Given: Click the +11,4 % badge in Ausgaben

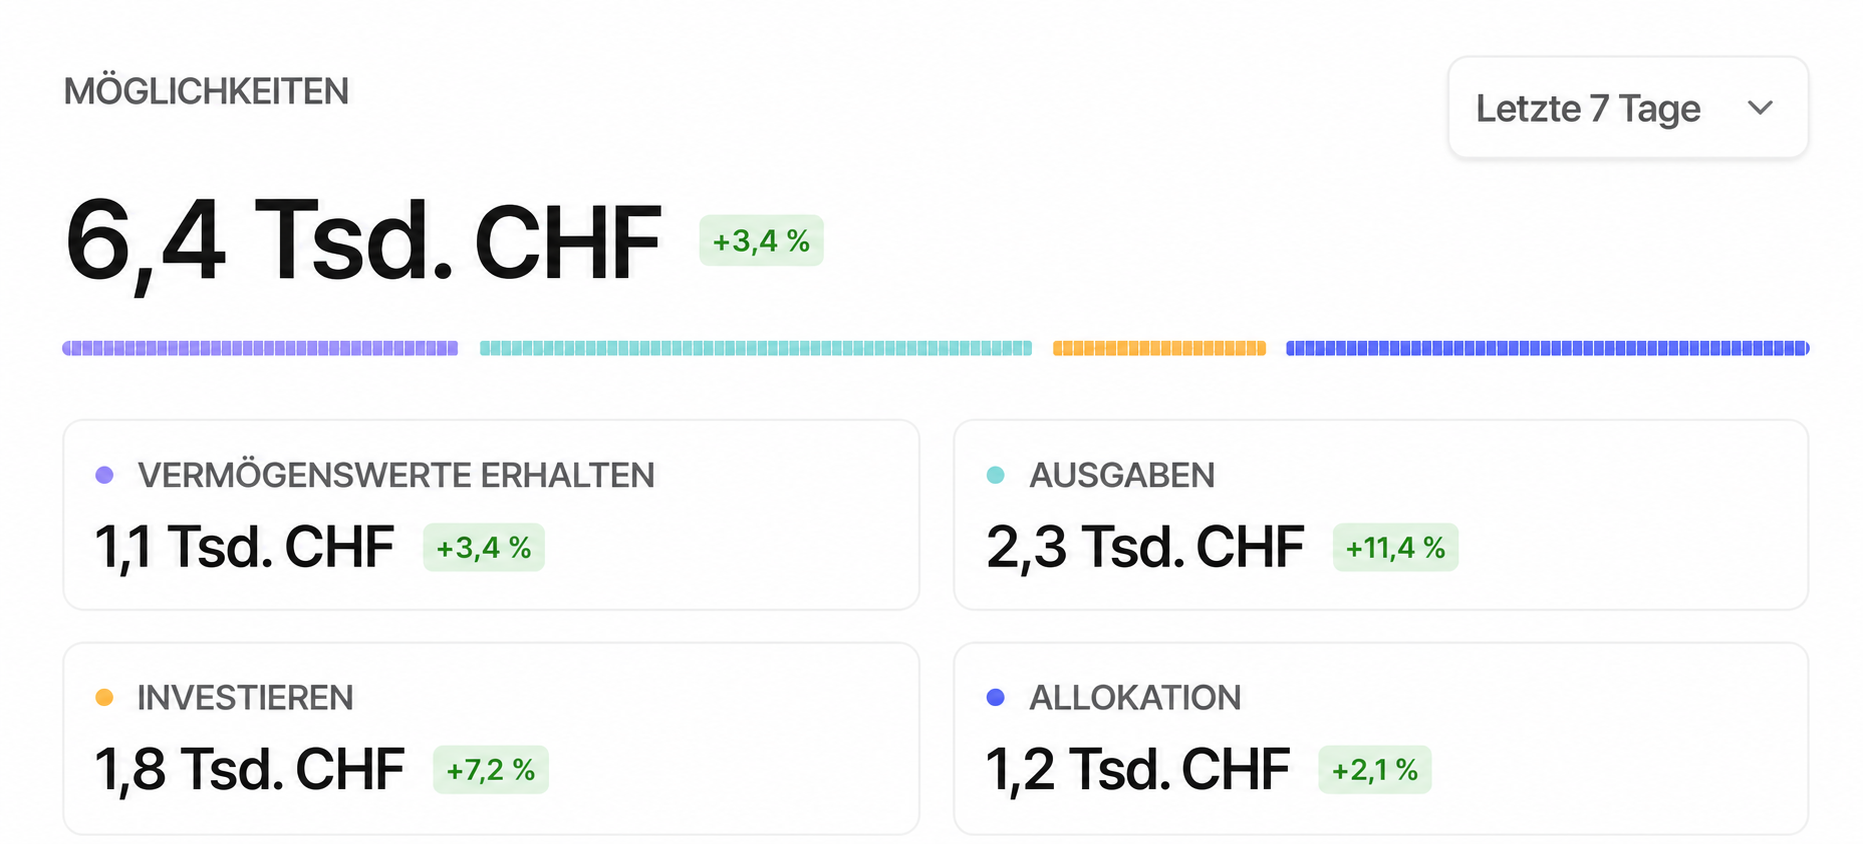Looking at the screenshot, I should [x=1395, y=548].
